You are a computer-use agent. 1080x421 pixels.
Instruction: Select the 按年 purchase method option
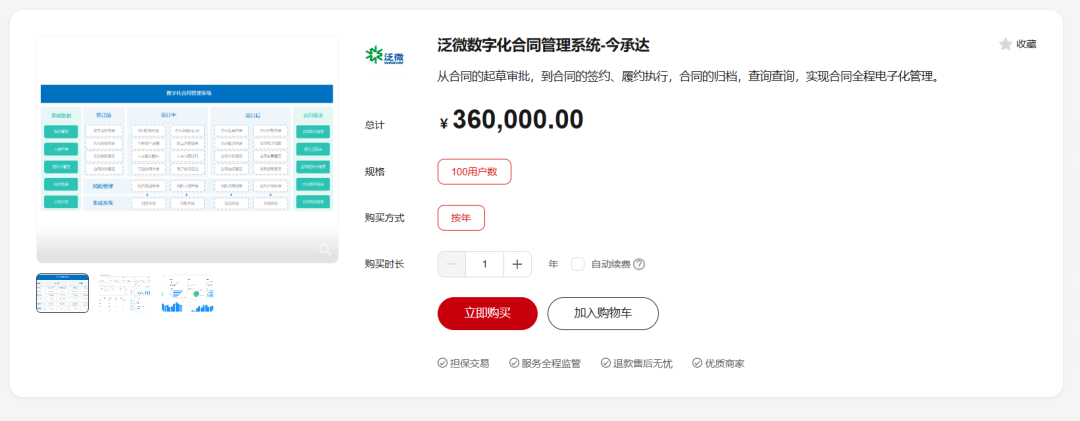point(461,218)
